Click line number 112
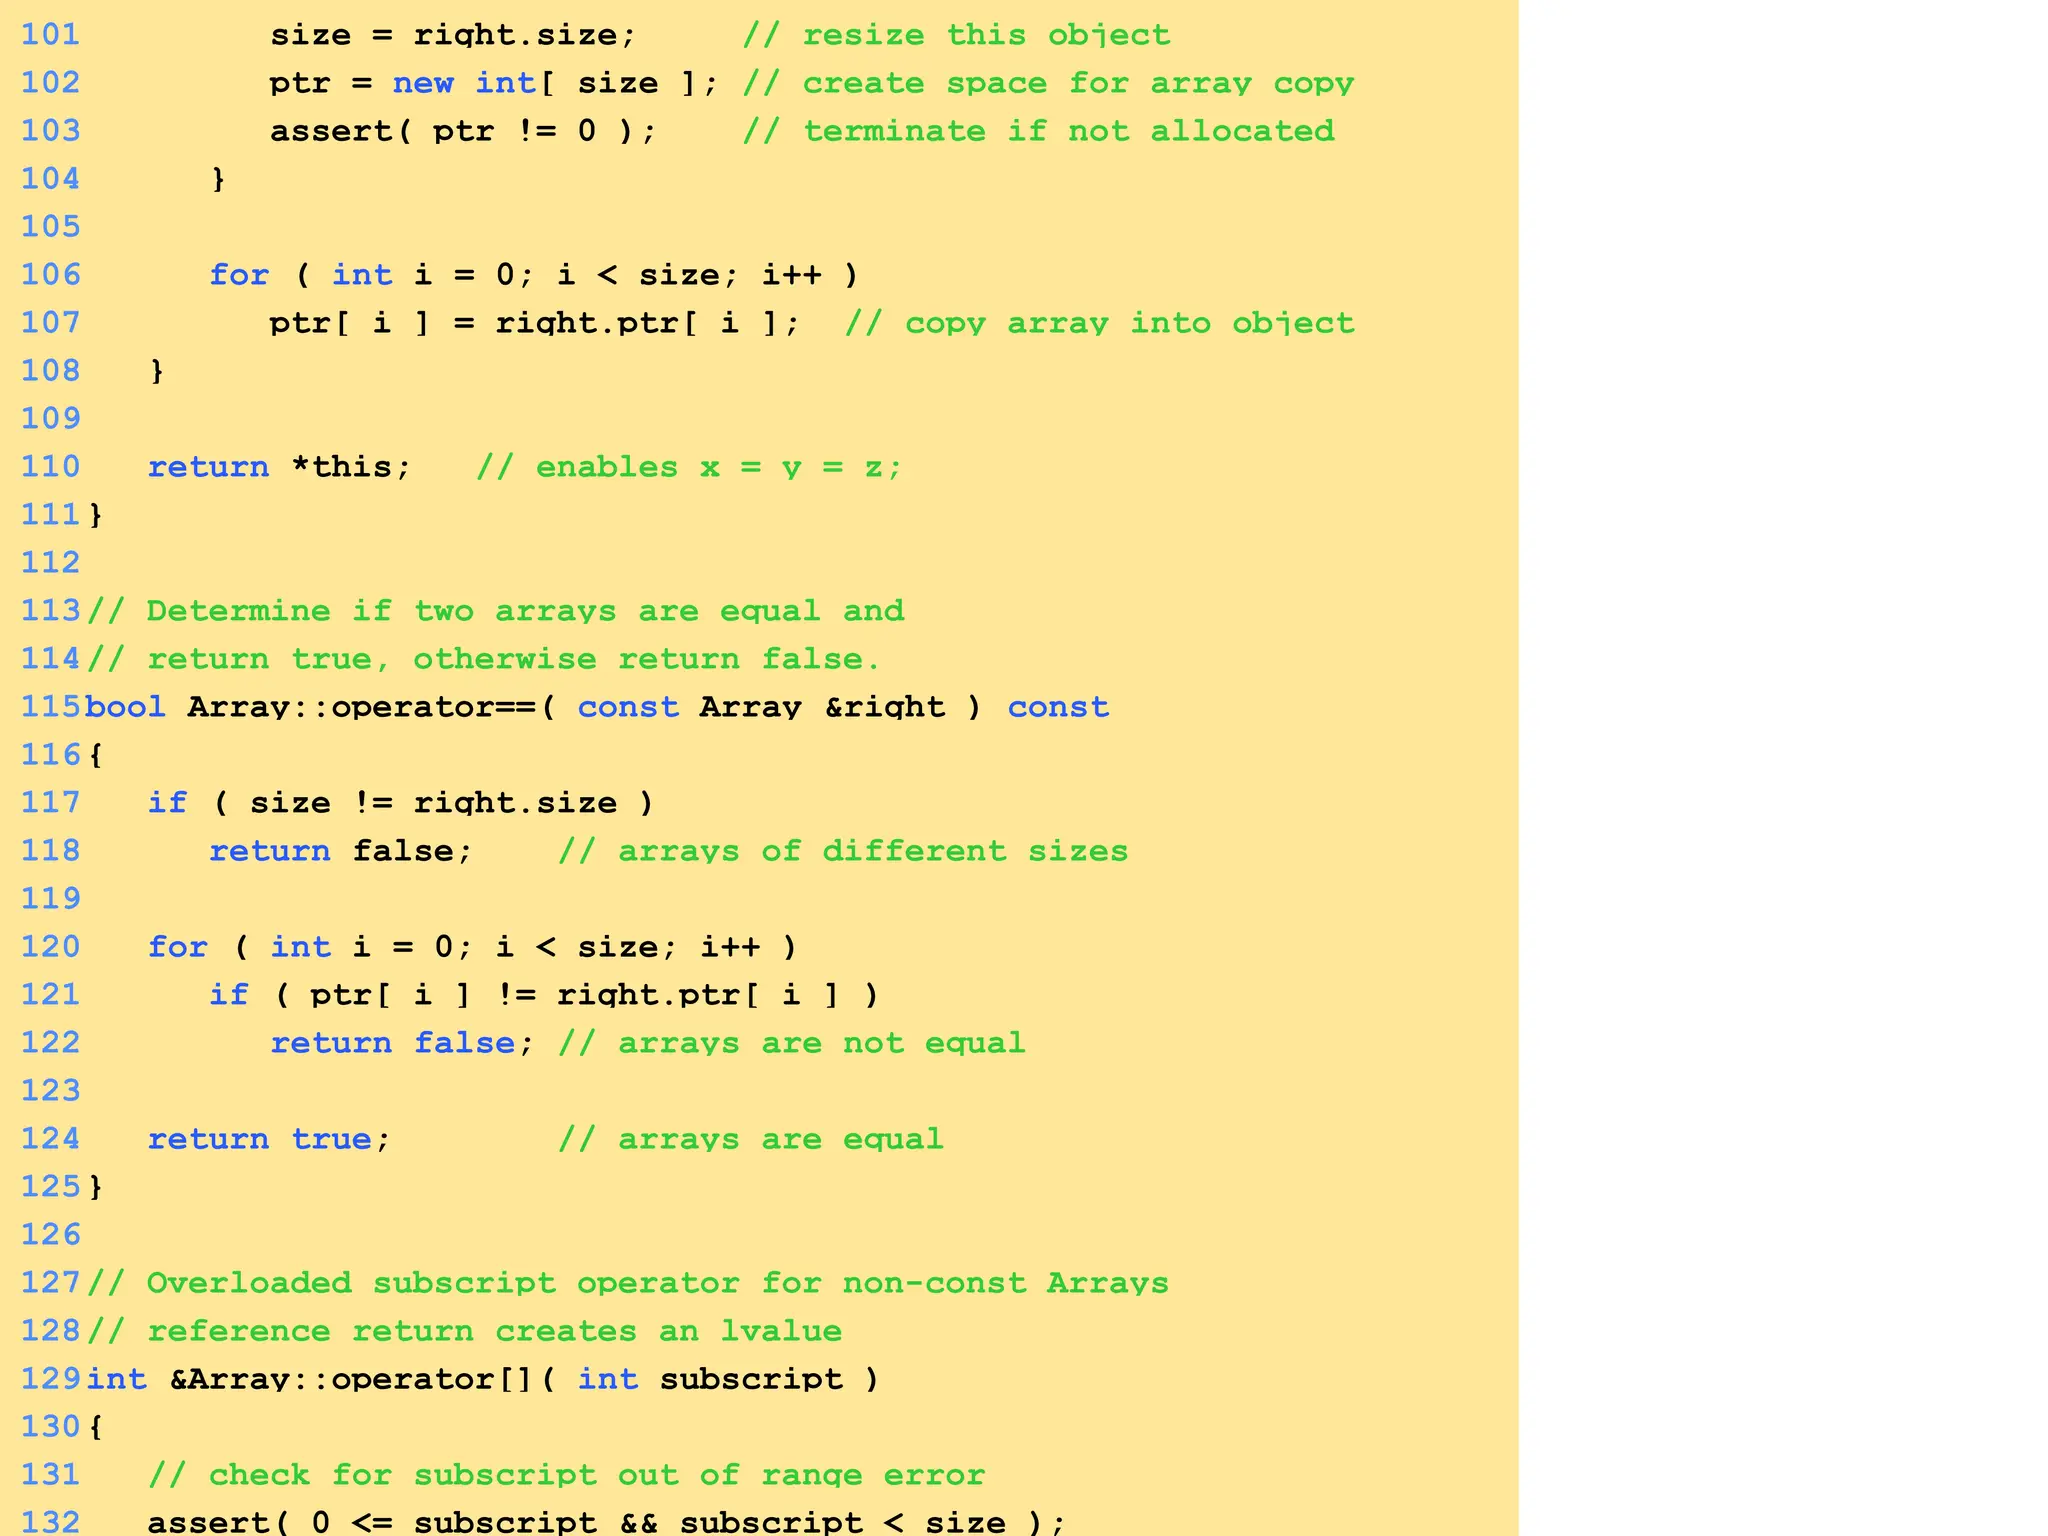This screenshot has height=1536, width=2048. pyautogui.click(x=51, y=563)
